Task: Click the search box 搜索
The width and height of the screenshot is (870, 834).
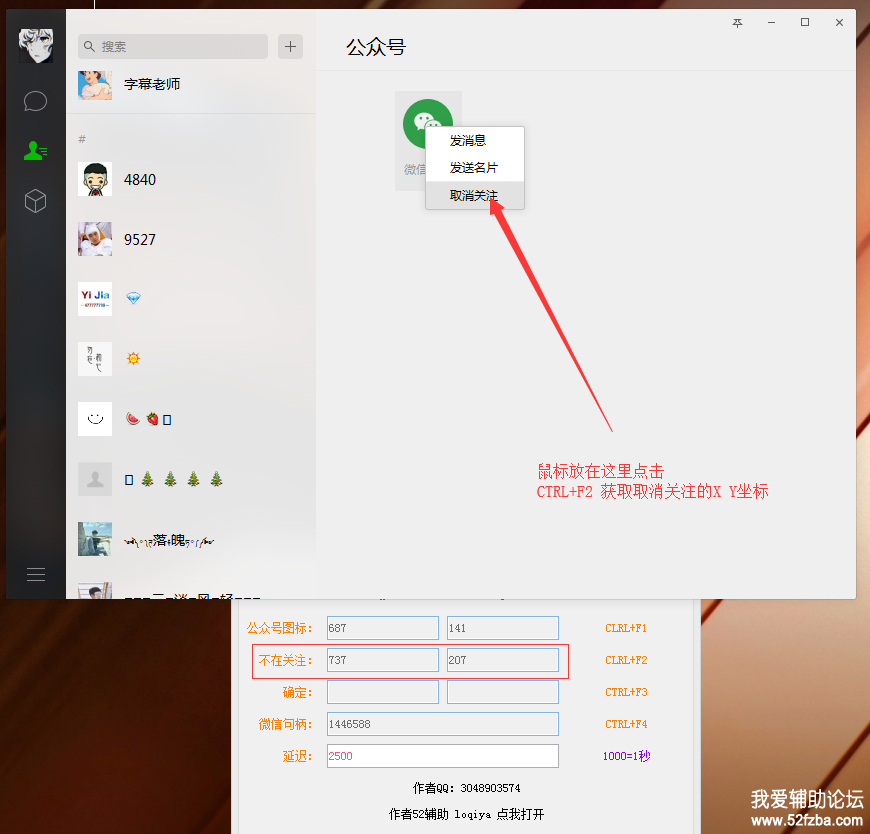Action: 173,47
